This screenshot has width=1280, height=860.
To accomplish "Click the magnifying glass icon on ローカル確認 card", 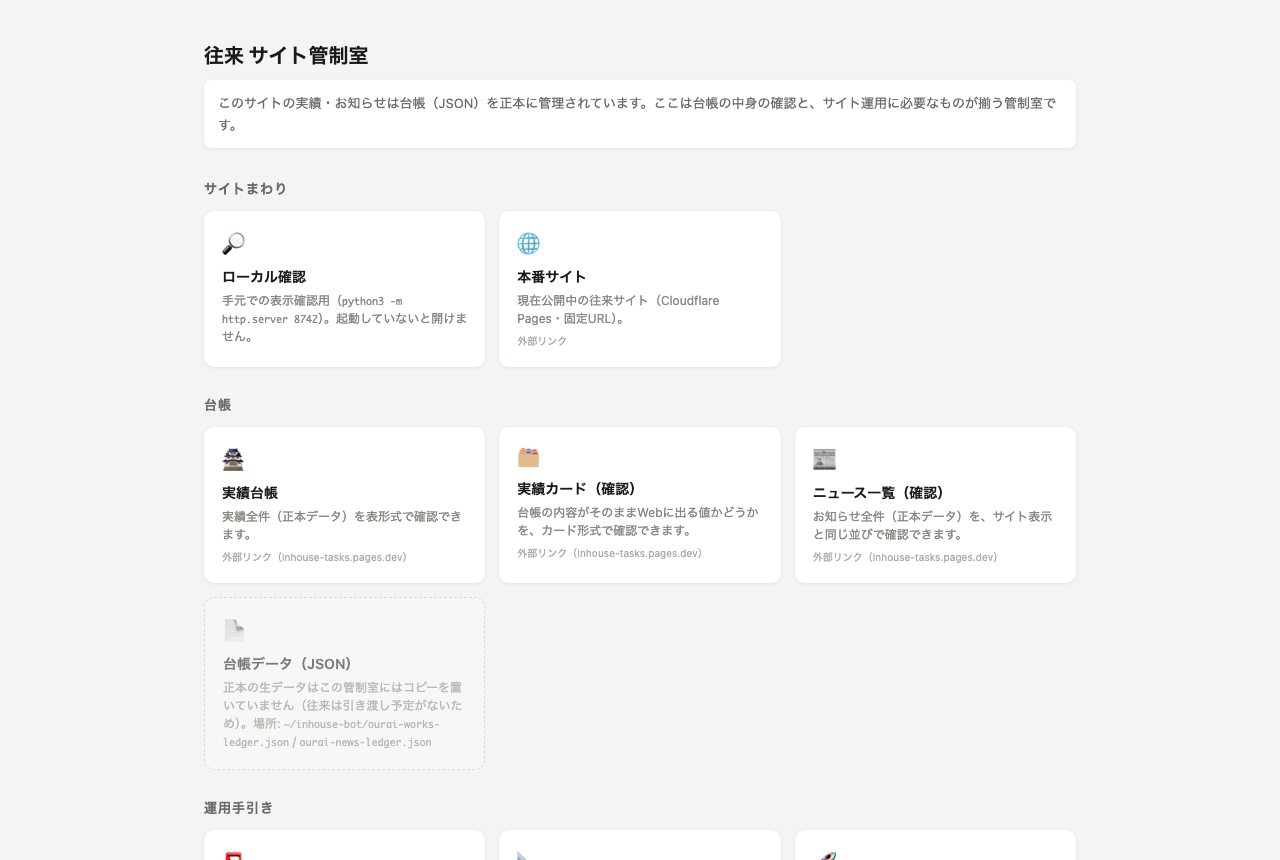I will 233,244.
